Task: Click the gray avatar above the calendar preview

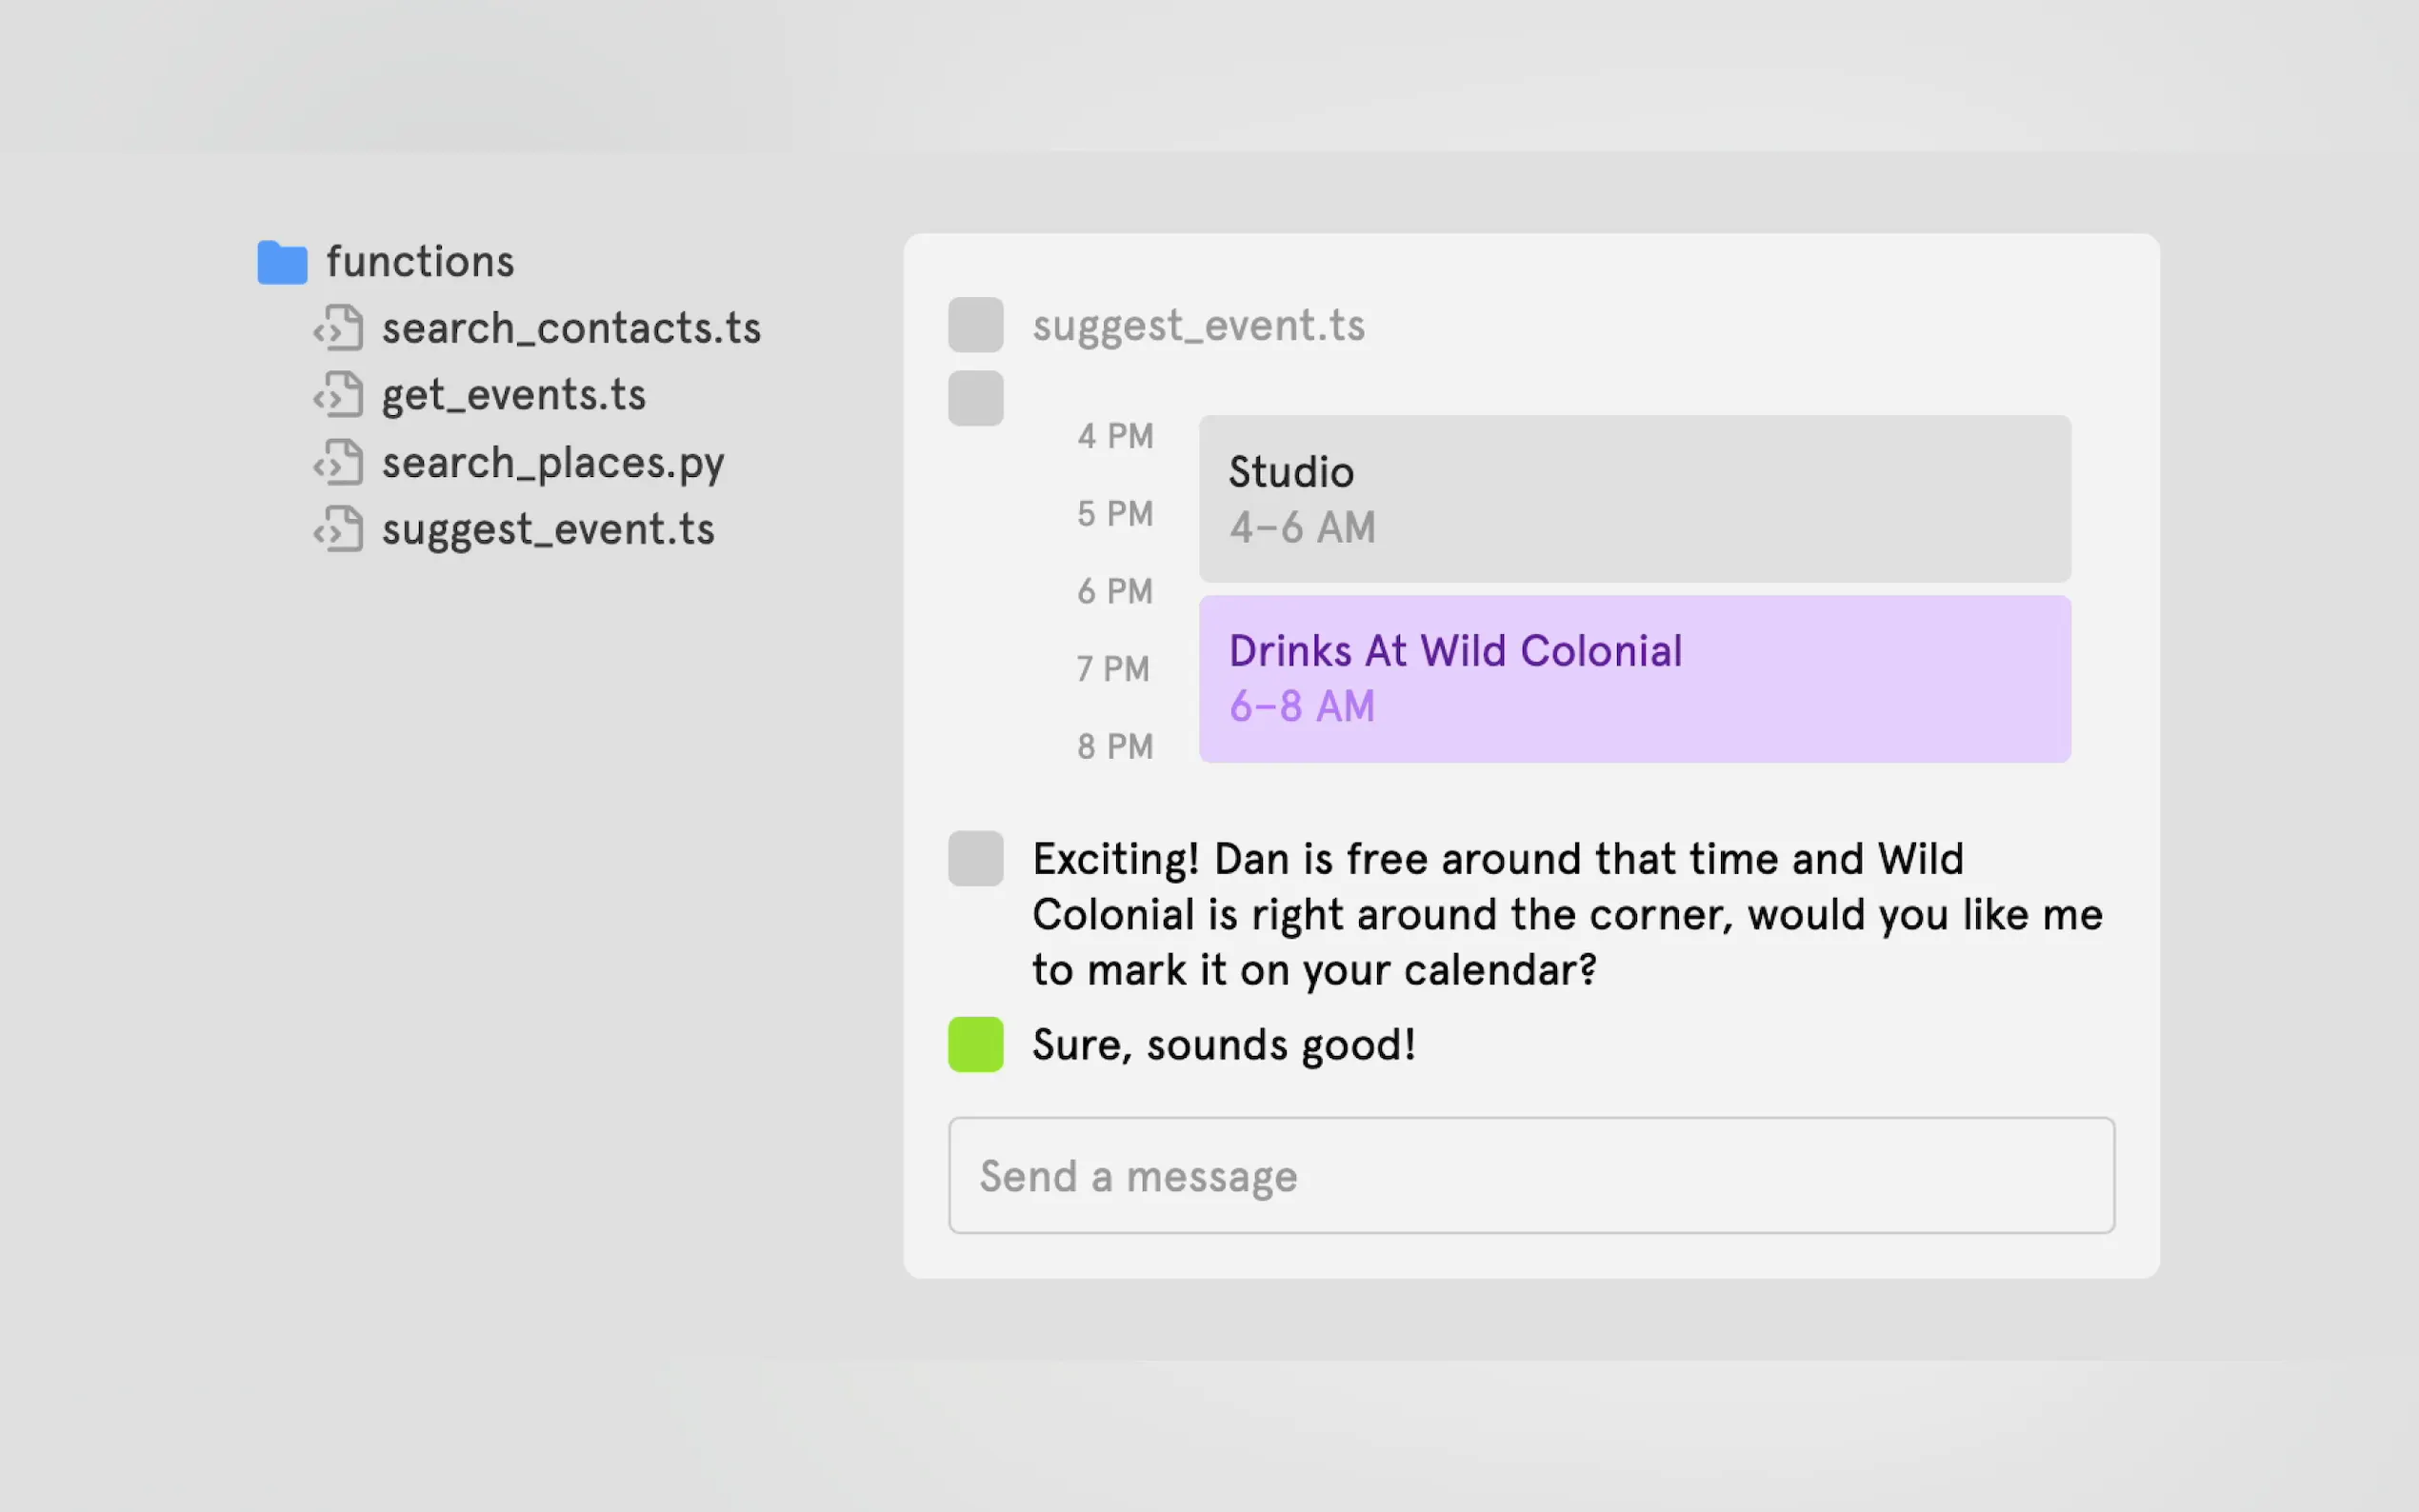Action: click(x=975, y=398)
